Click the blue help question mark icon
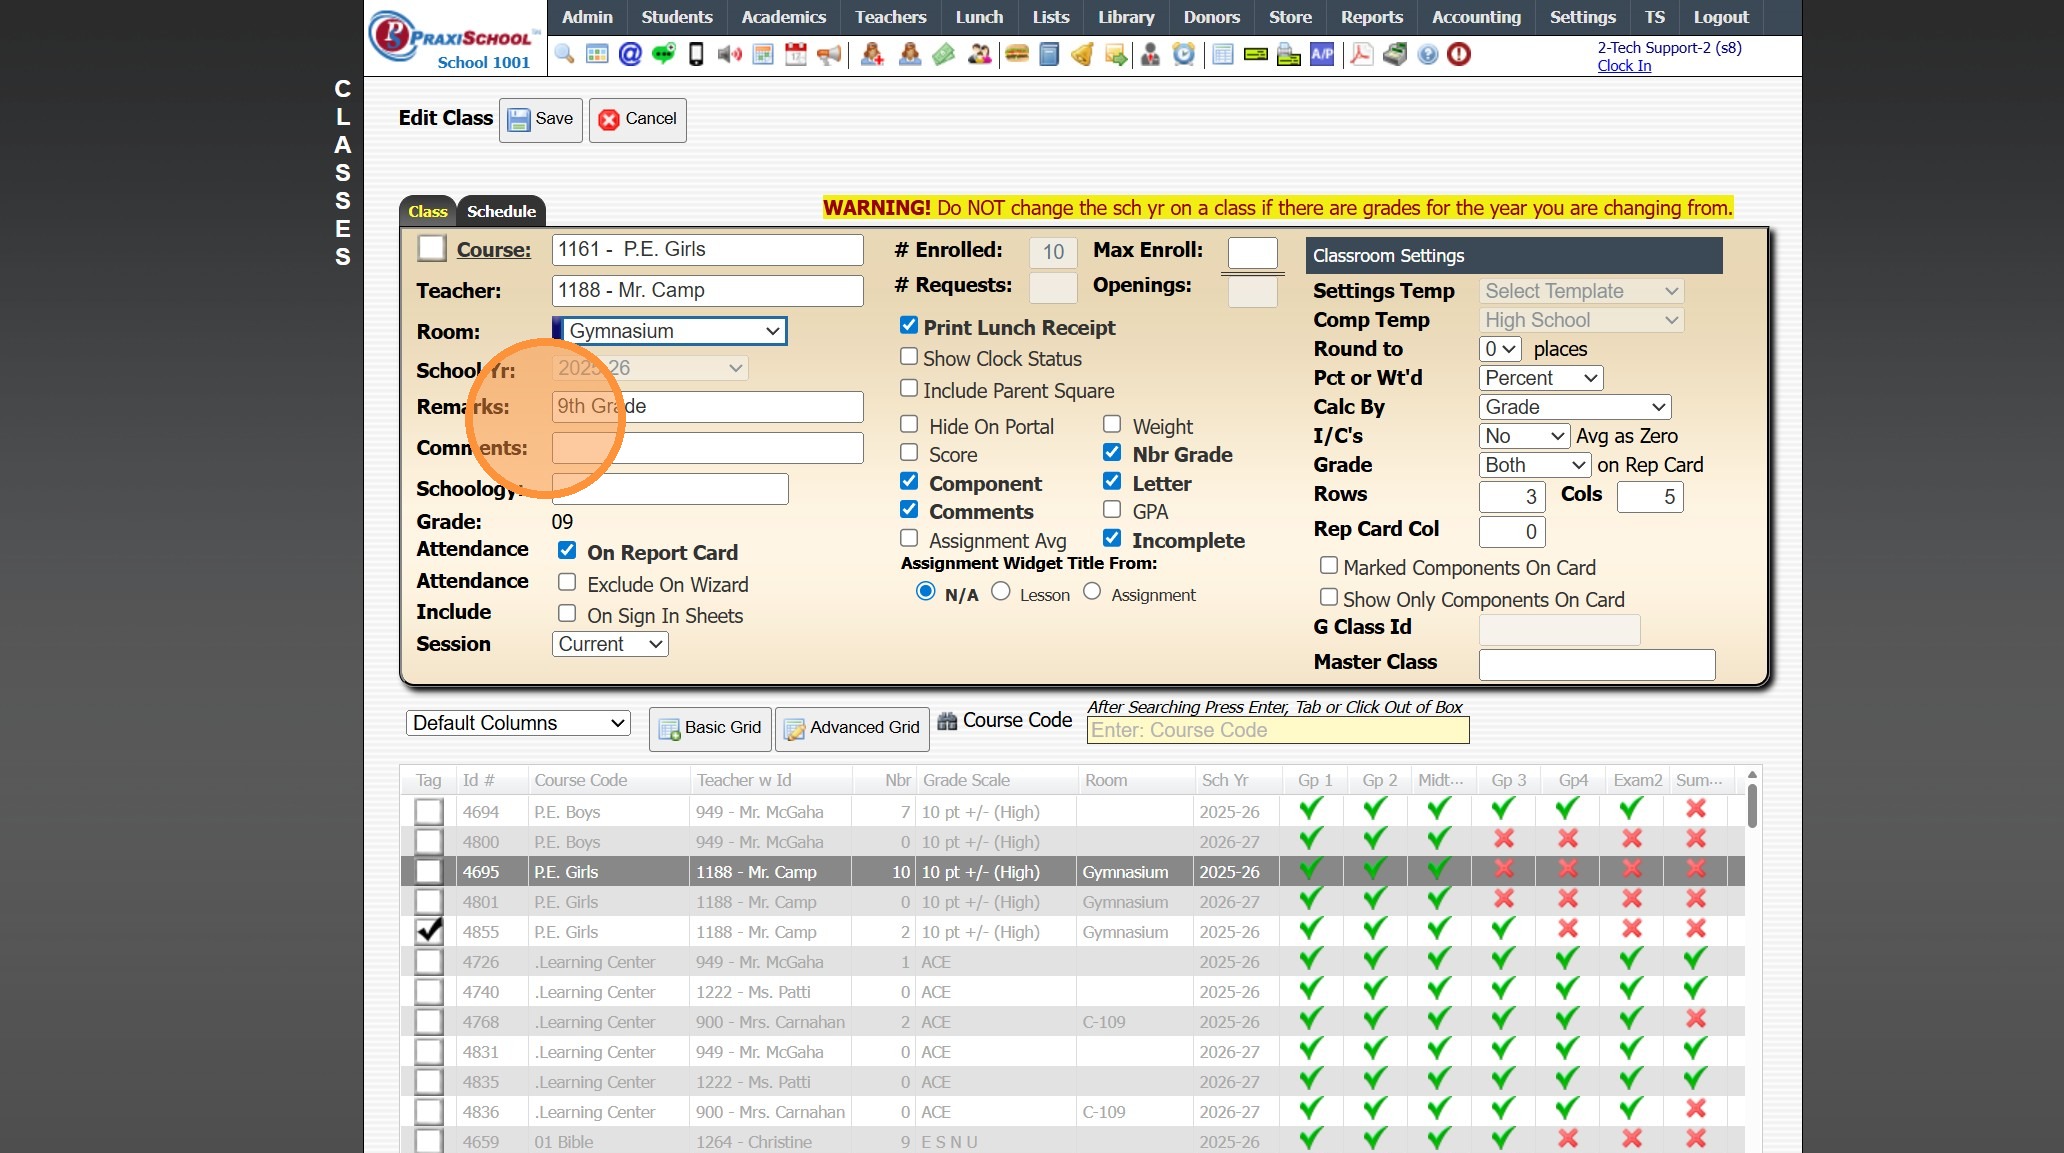This screenshot has width=2064, height=1153. pyautogui.click(x=1428, y=54)
